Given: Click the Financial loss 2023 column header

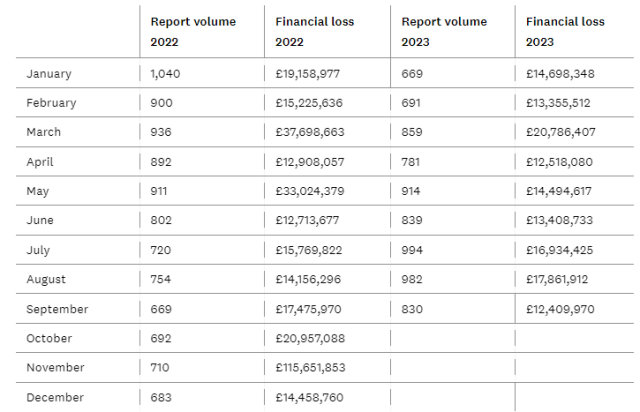Looking at the screenshot, I should [x=565, y=31].
